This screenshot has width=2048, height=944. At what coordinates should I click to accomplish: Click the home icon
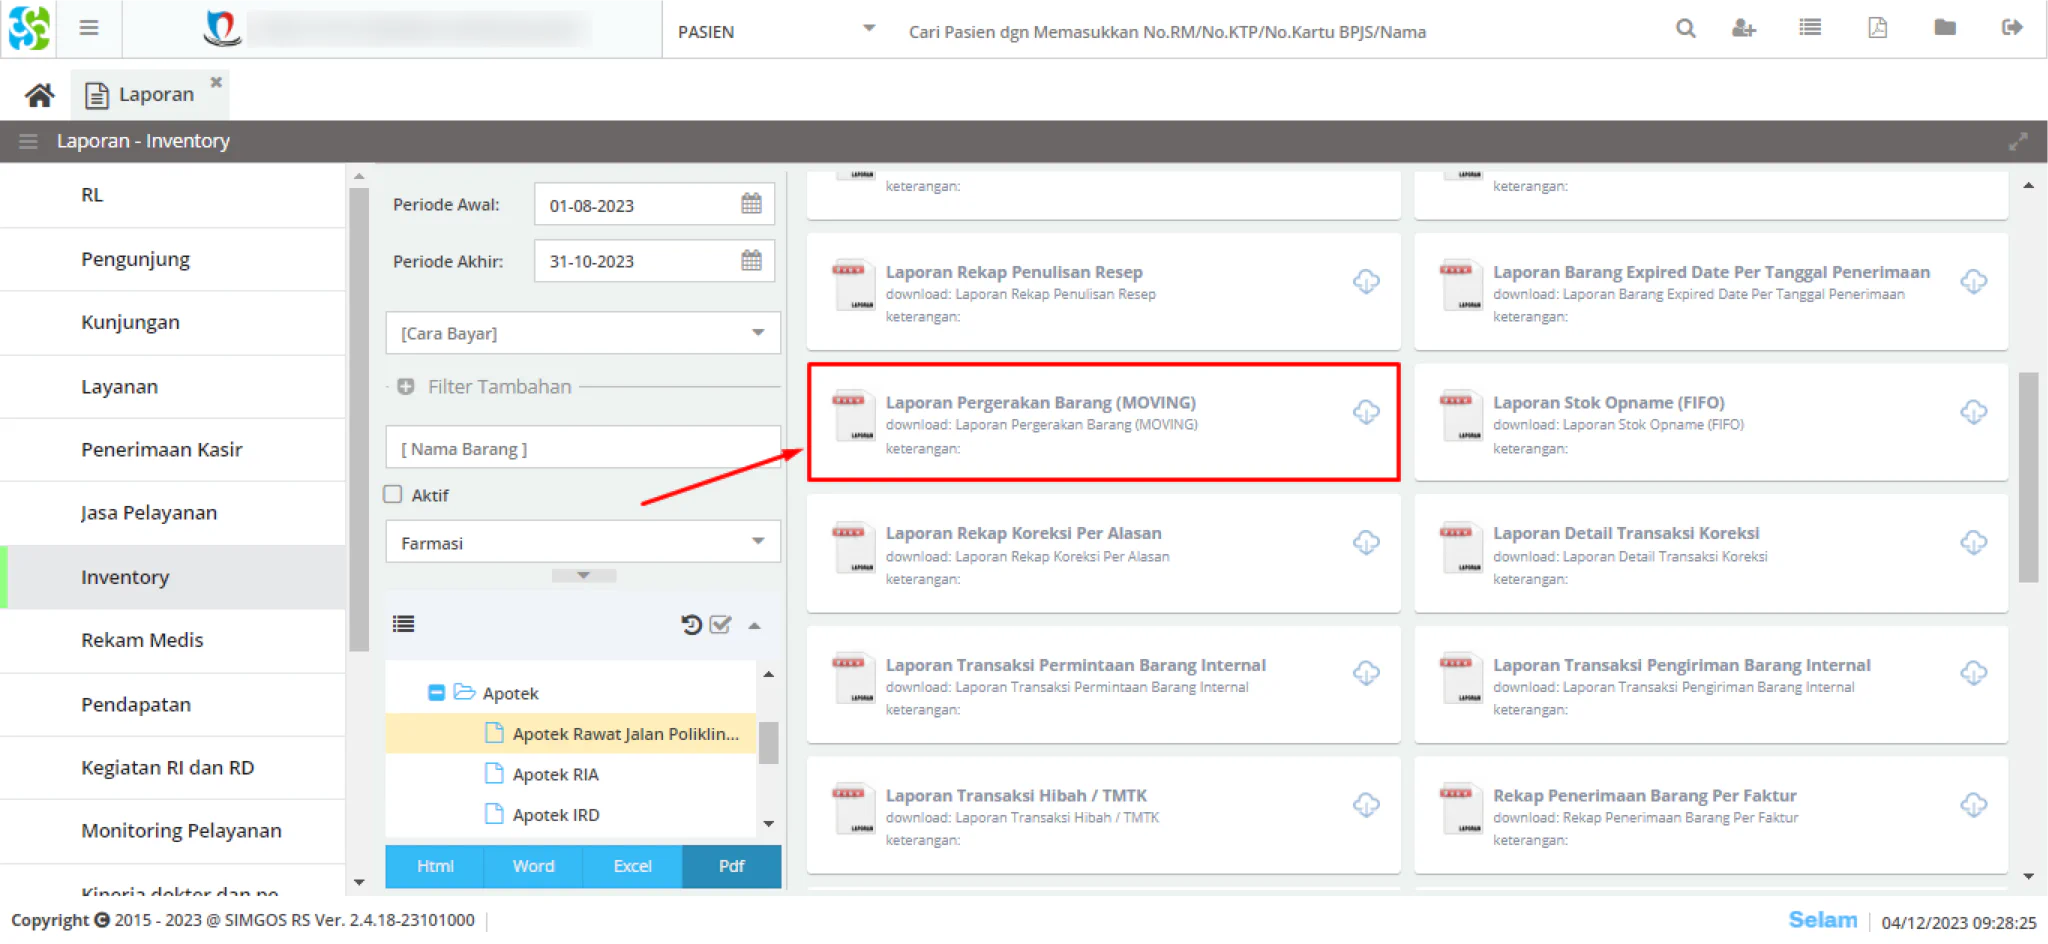pos(39,95)
